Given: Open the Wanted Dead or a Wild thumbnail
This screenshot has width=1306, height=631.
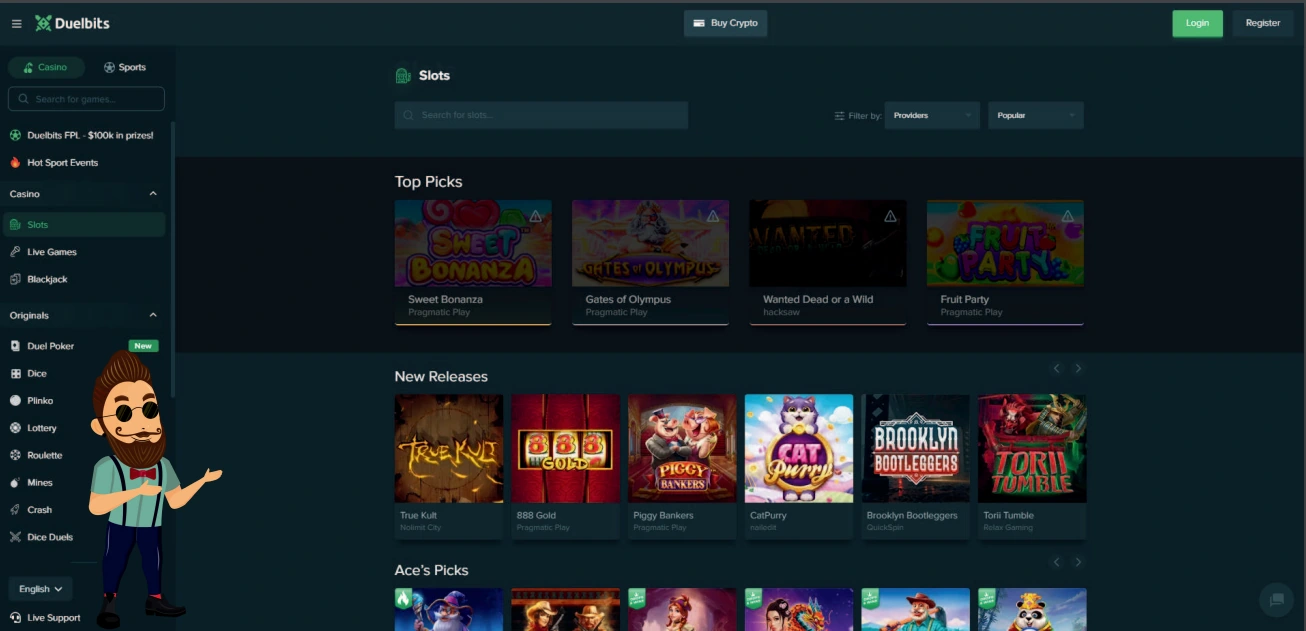Looking at the screenshot, I should (x=828, y=244).
